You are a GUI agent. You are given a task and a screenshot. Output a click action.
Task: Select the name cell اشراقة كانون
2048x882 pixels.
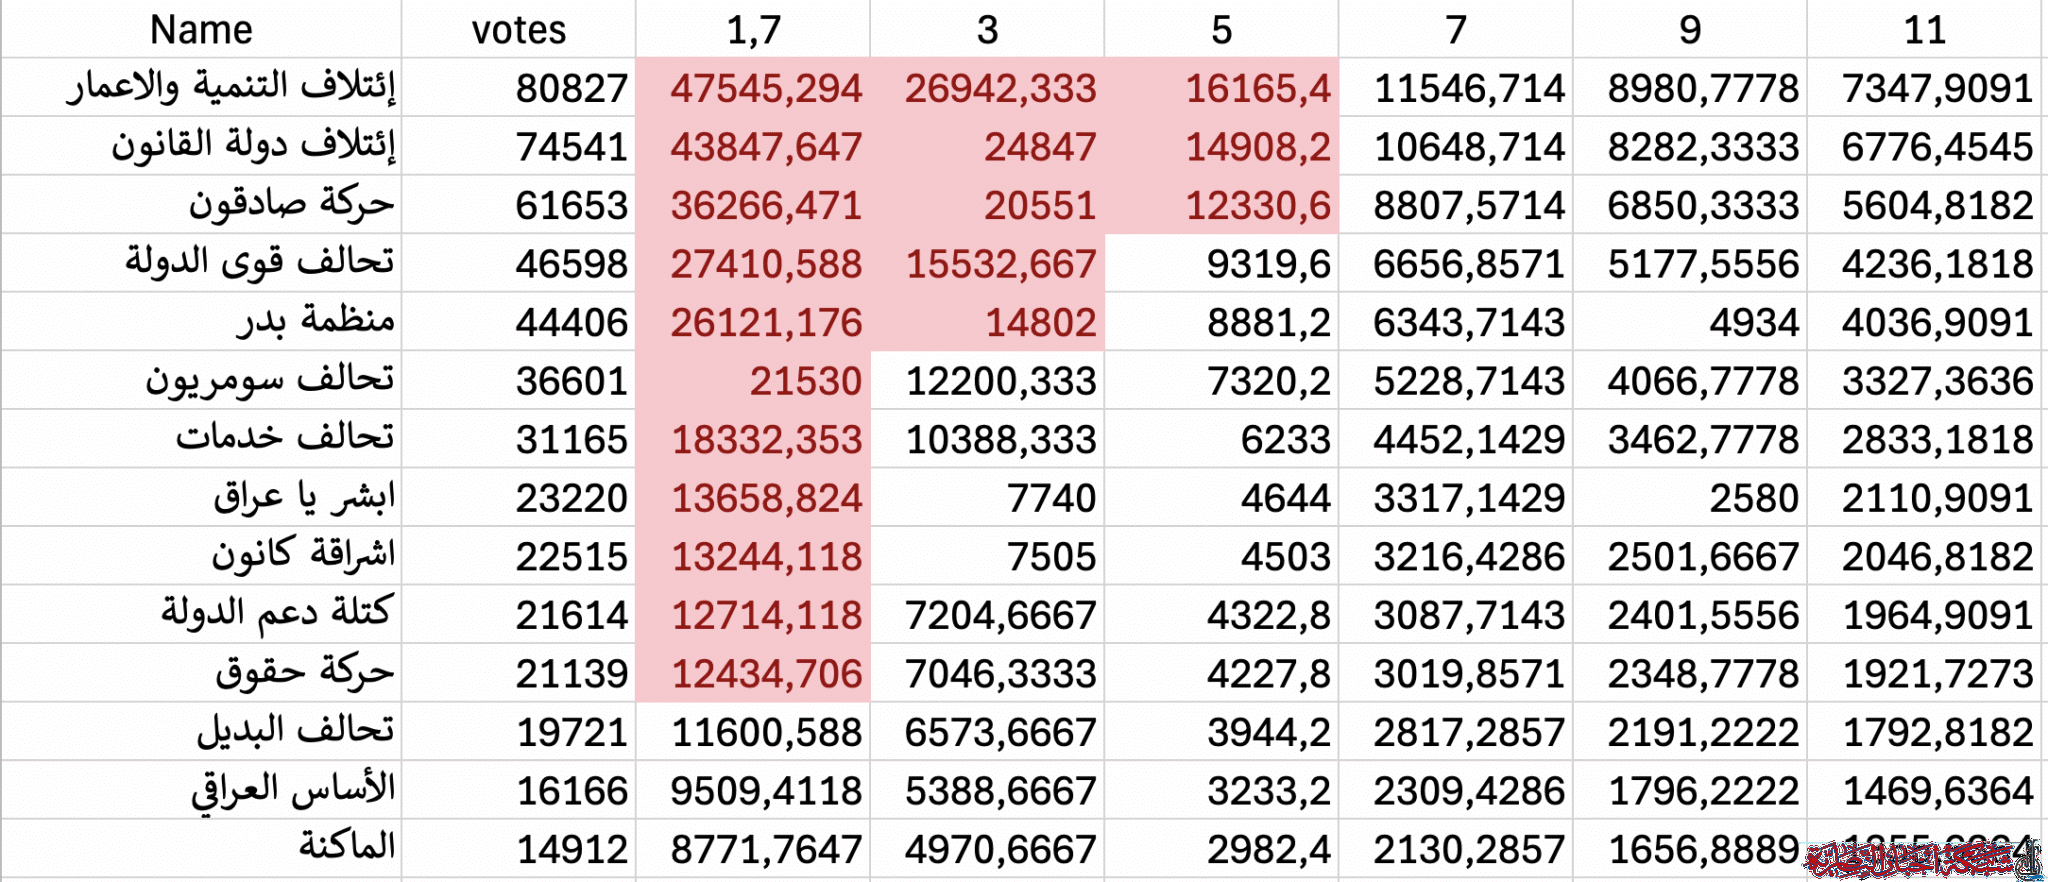coord(303,555)
